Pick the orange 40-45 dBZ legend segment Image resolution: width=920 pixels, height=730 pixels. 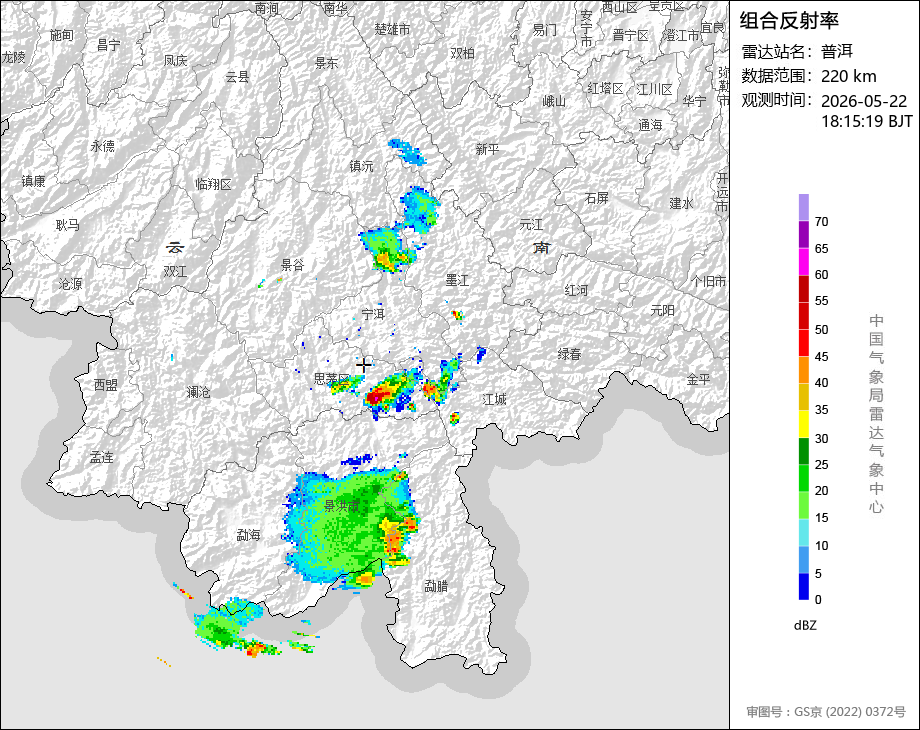tap(804, 370)
